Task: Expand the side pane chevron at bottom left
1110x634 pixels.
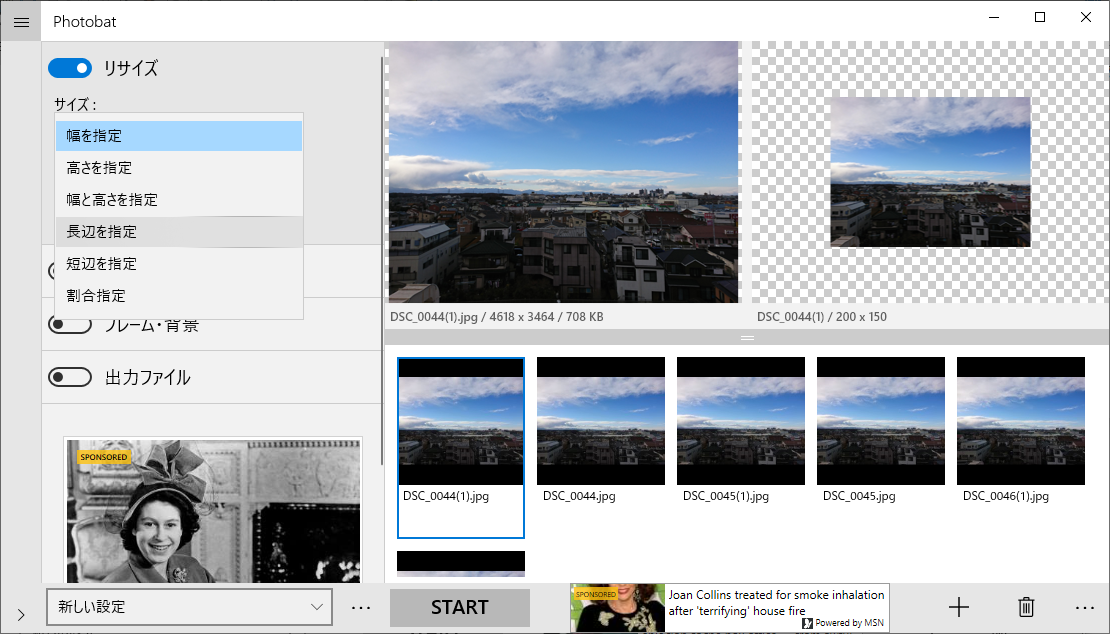Action: click(21, 615)
